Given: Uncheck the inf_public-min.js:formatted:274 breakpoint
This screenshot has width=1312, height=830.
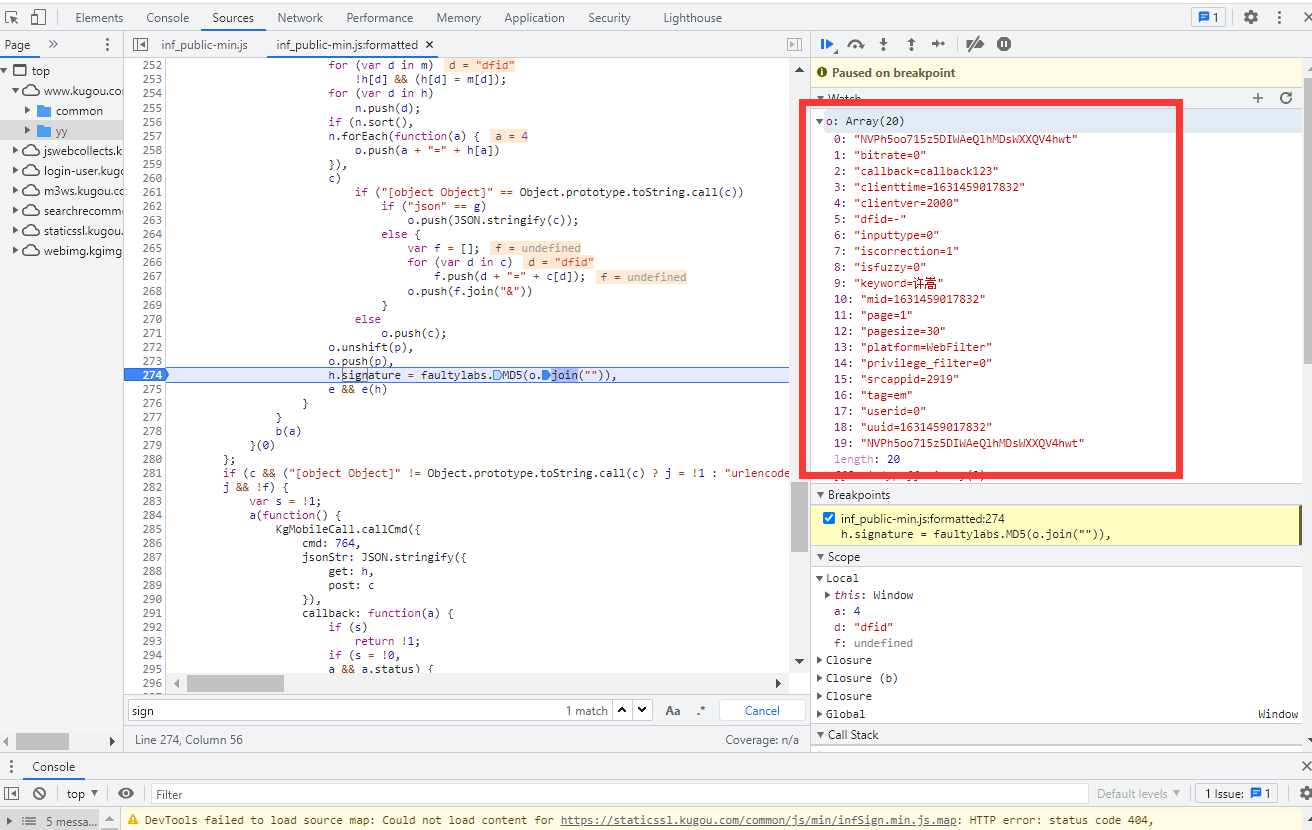Looking at the screenshot, I should pyautogui.click(x=828, y=518).
